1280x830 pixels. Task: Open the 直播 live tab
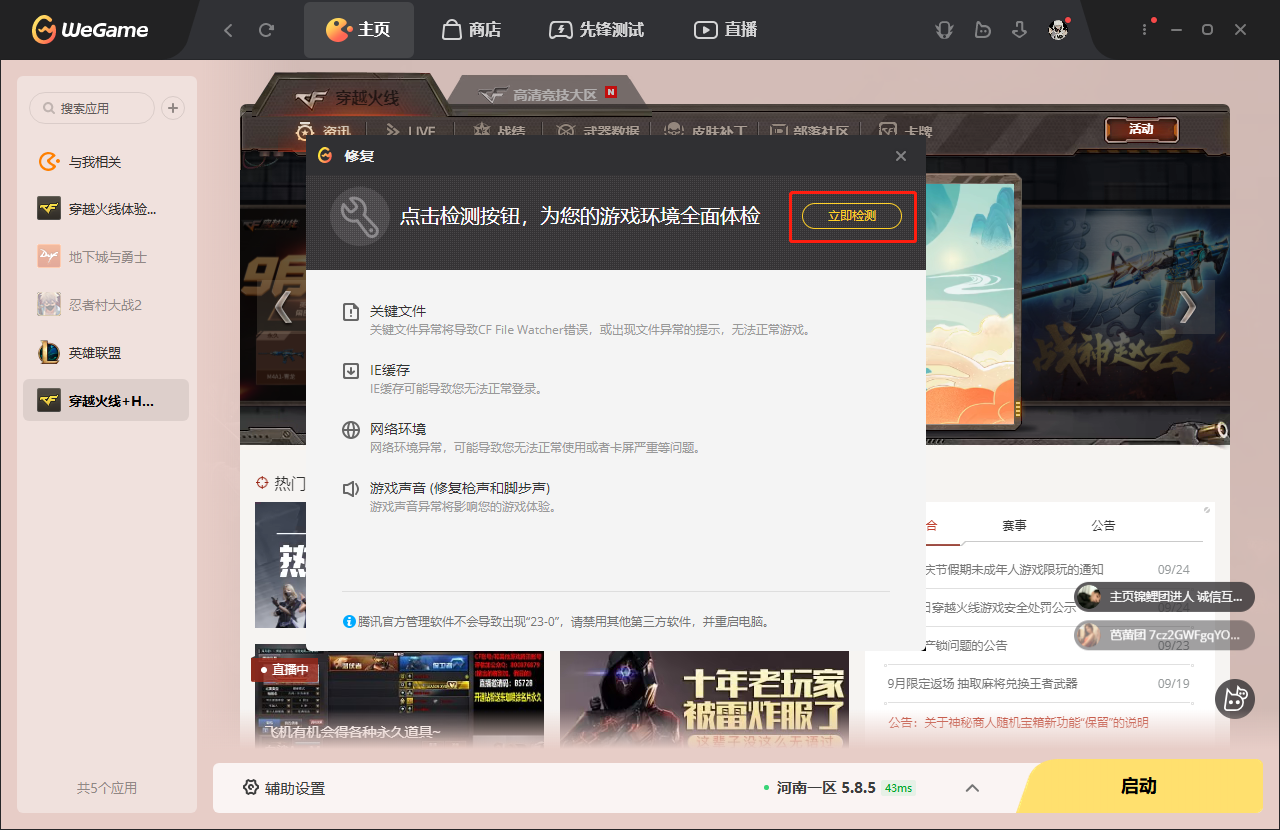click(726, 30)
